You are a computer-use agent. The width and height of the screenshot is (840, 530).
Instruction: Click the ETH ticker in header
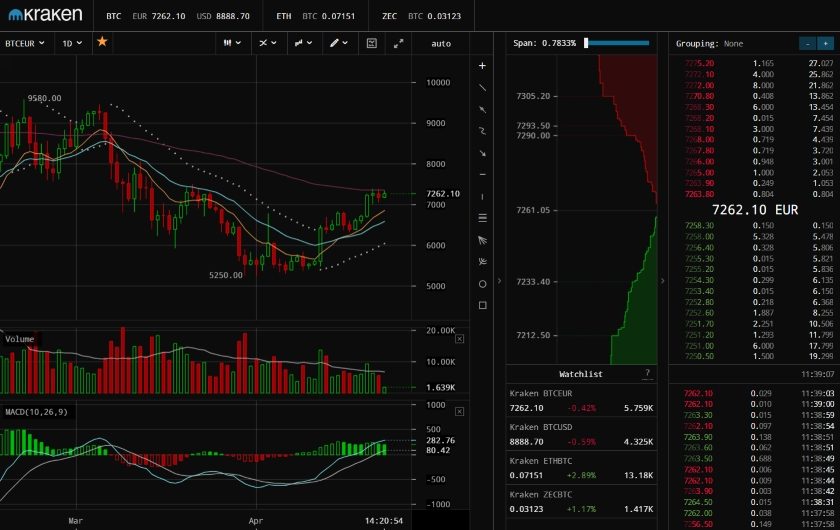284,16
